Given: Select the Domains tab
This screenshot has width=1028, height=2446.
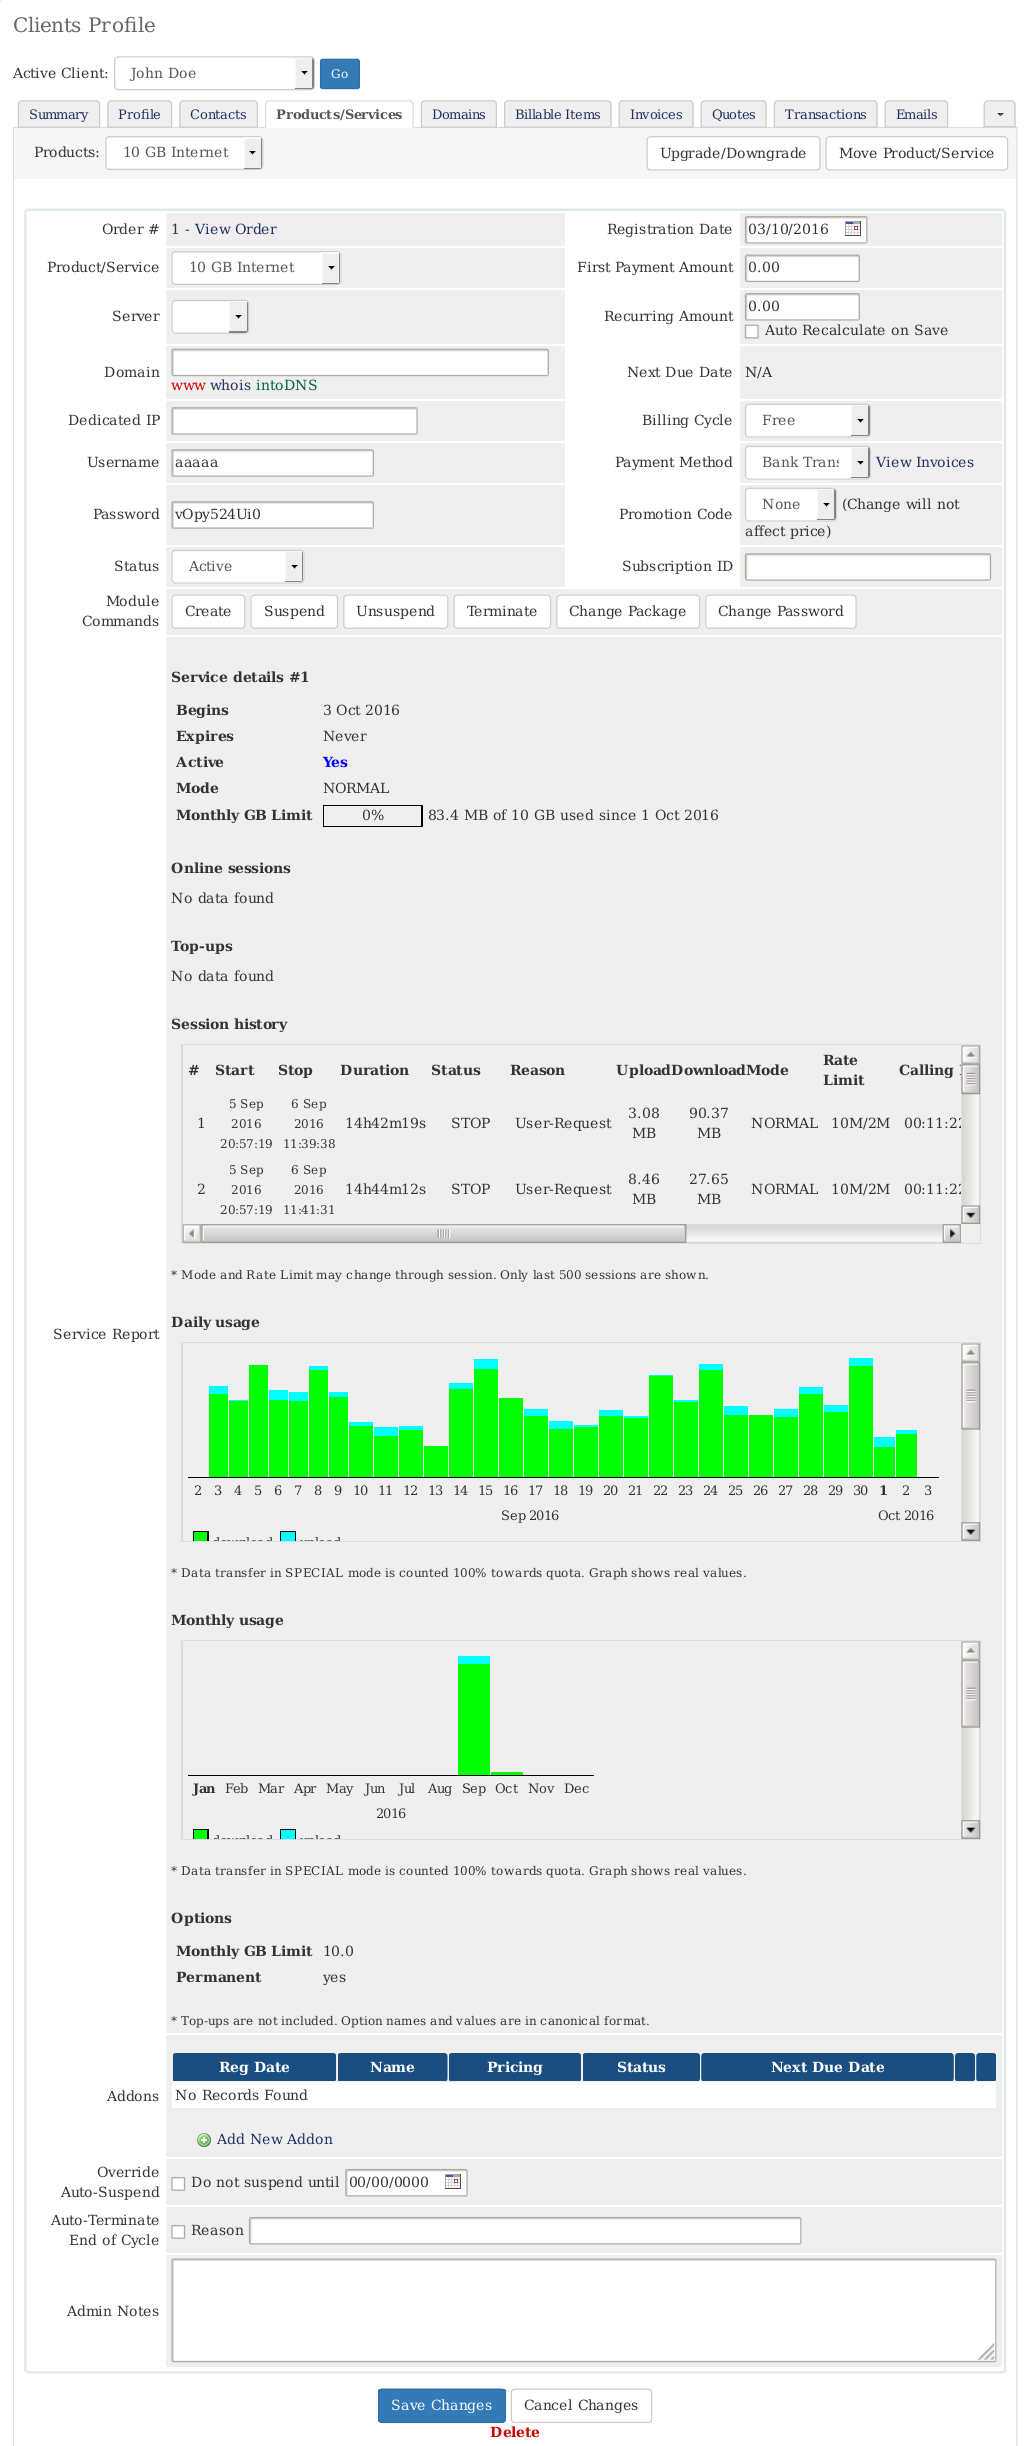Looking at the screenshot, I should tap(459, 114).
